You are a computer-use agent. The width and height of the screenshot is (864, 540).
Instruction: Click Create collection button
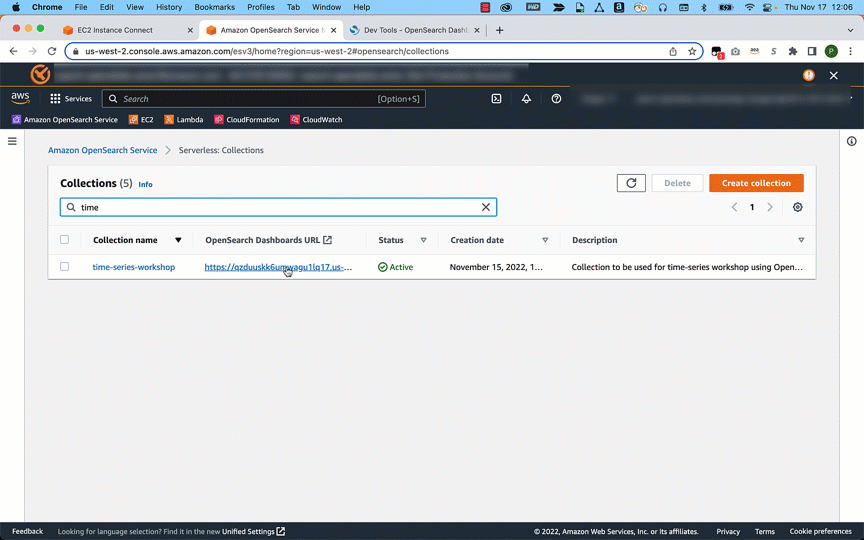coord(756,183)
